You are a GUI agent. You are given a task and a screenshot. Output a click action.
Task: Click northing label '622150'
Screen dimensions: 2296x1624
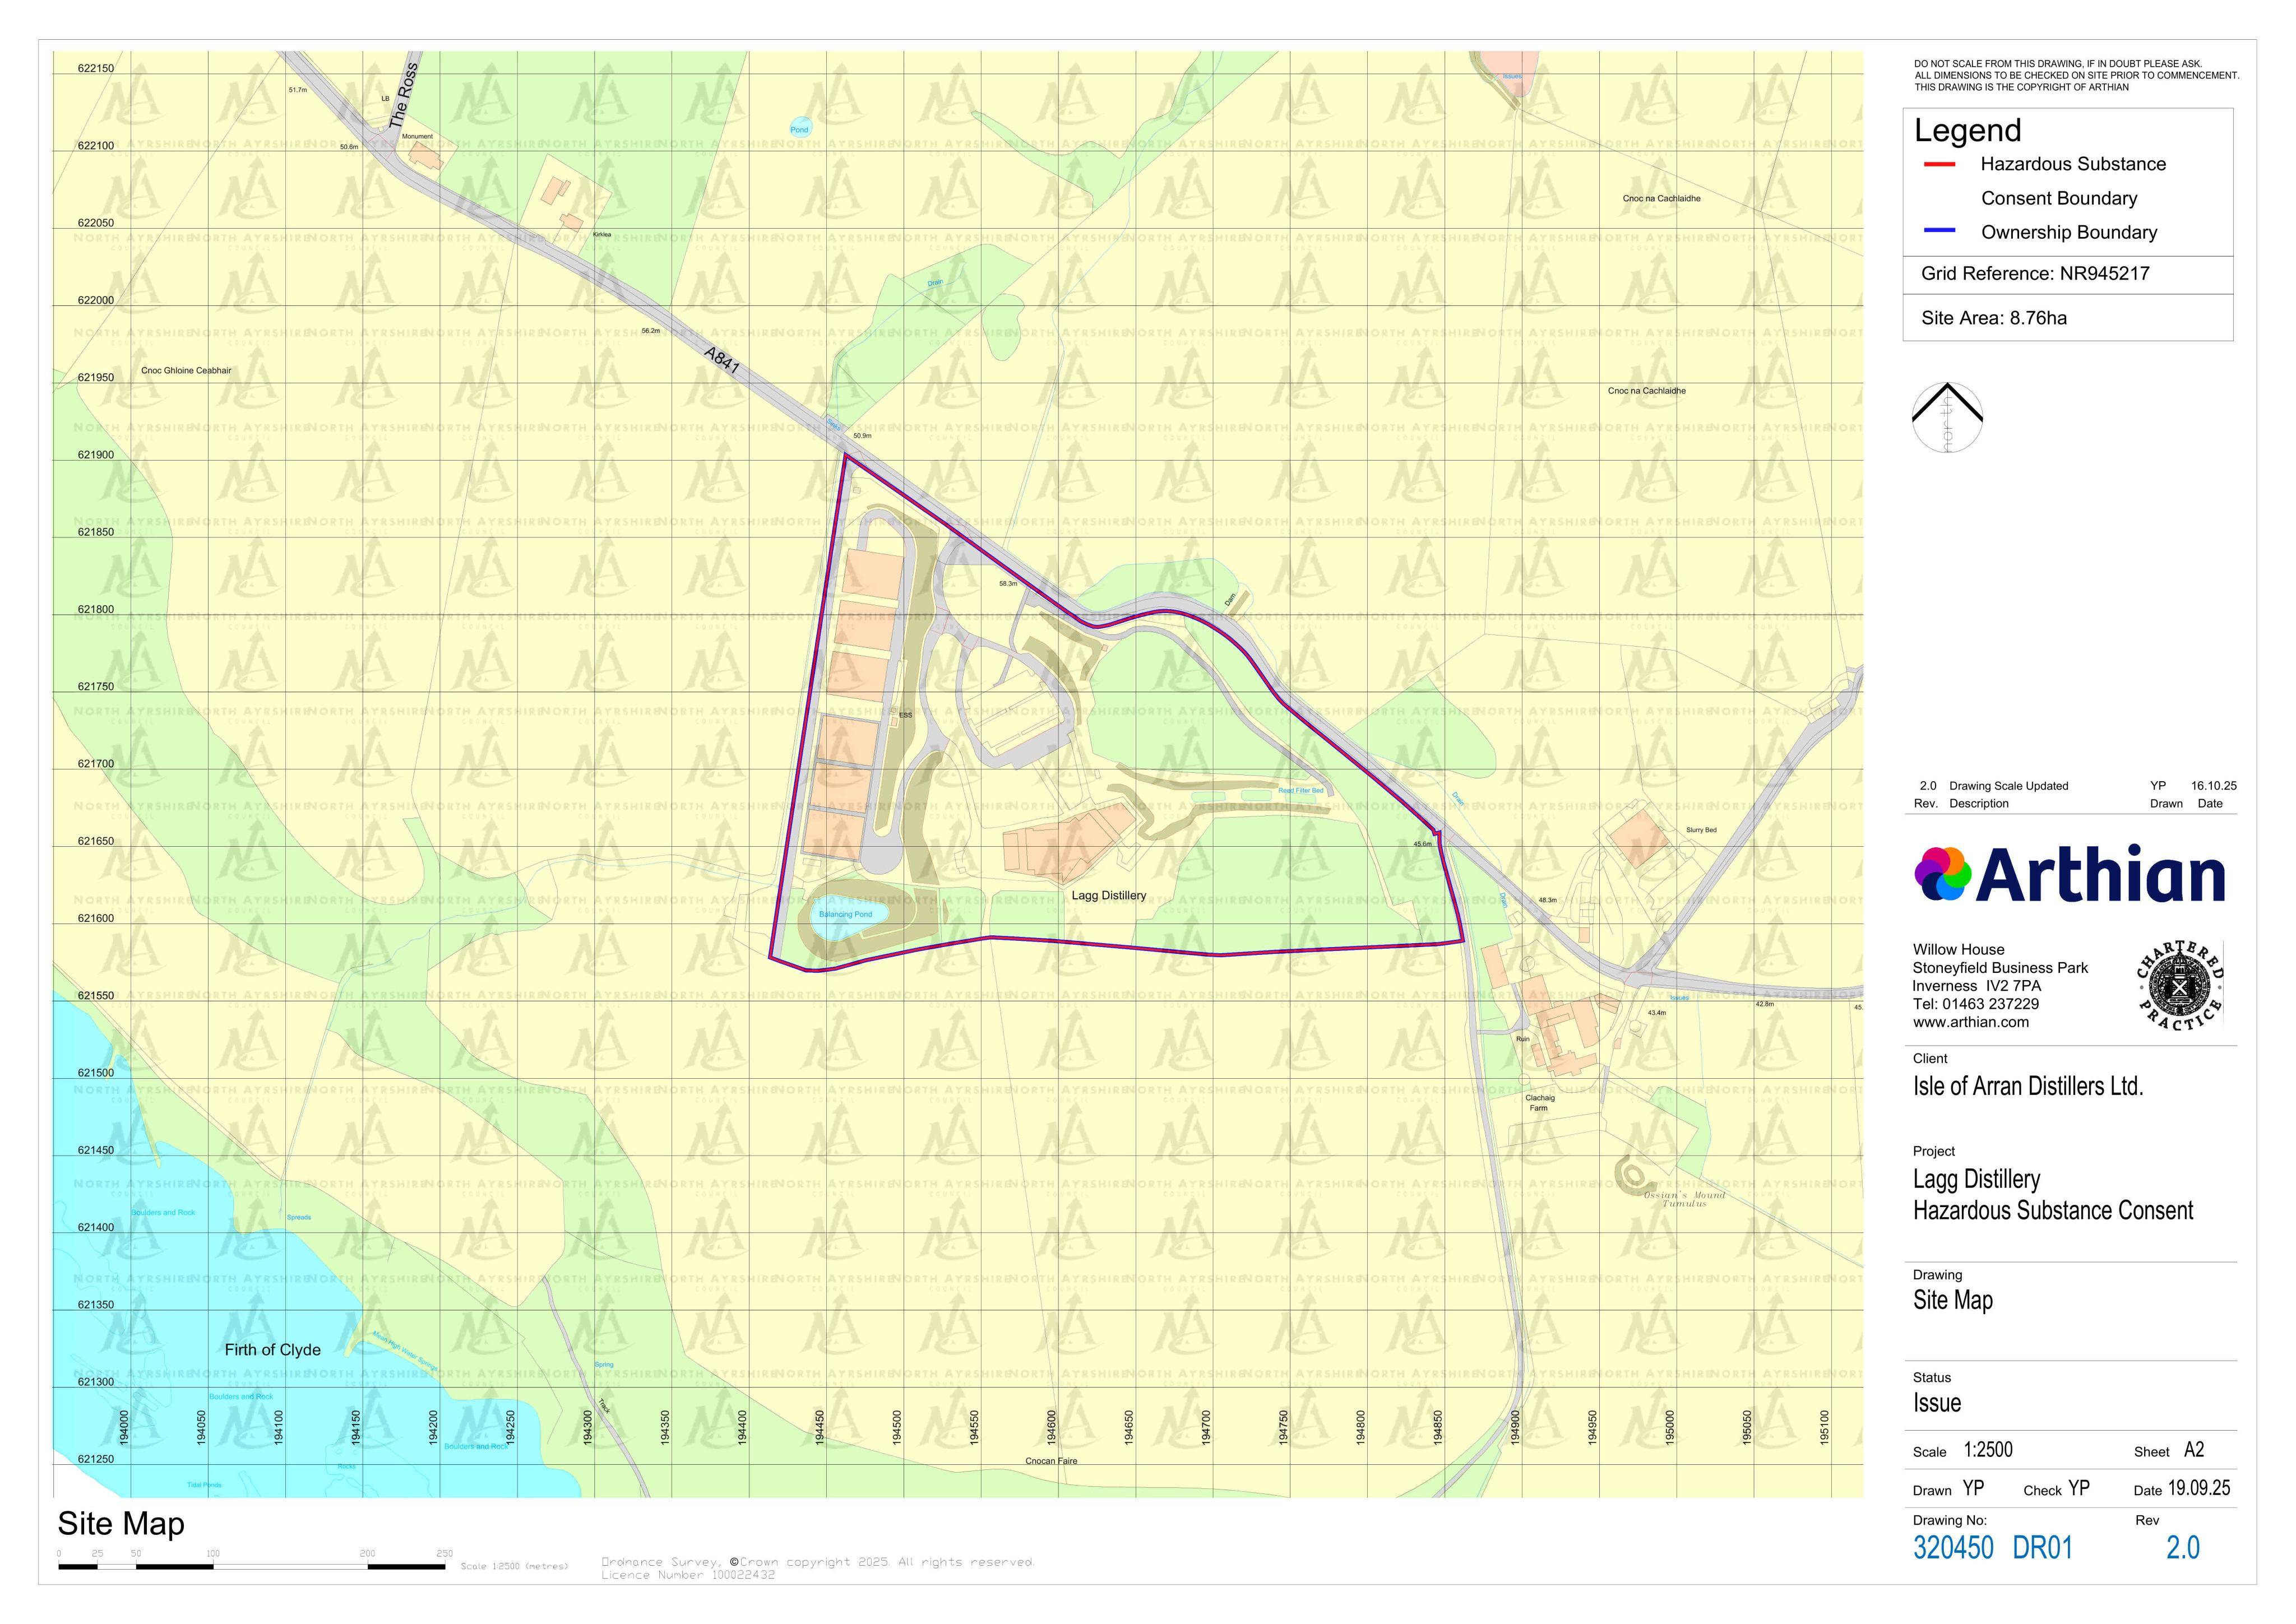click(96, 68)
